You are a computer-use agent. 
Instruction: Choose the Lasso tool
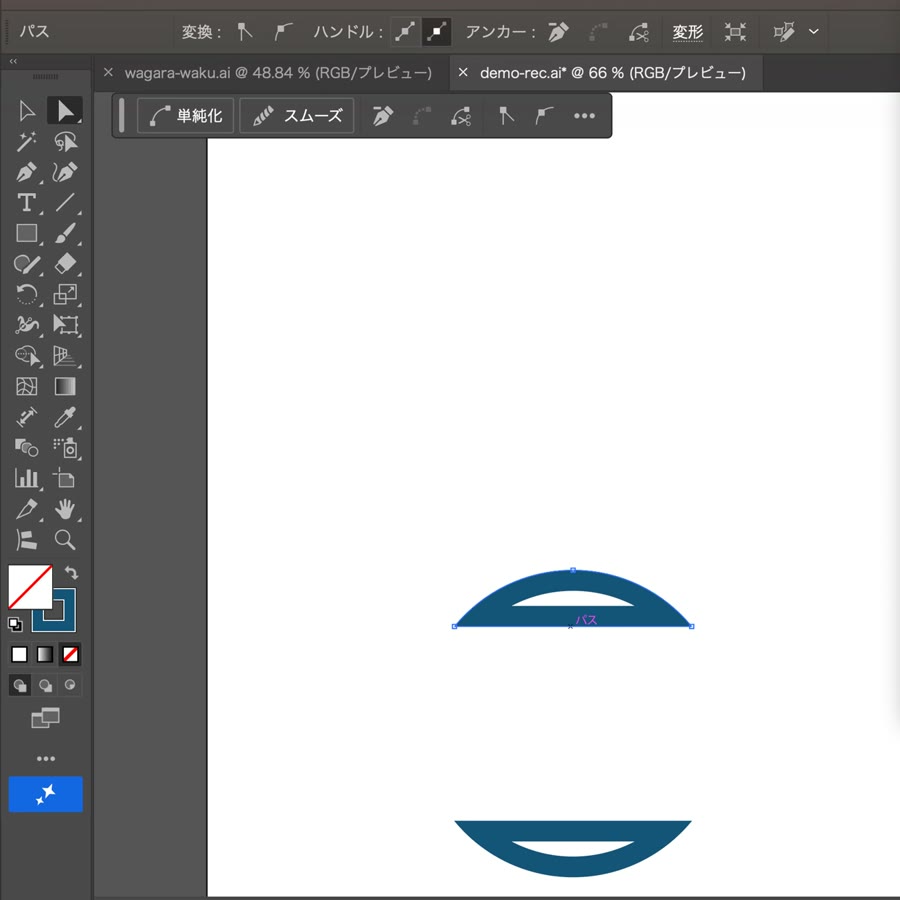pos(65,141)
